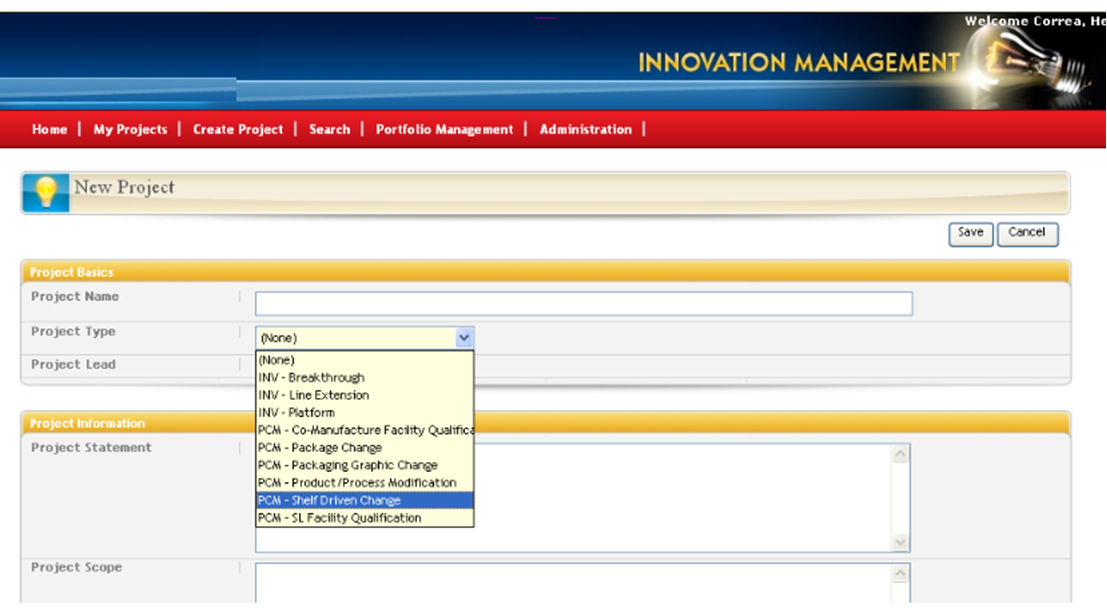Screen dimensions: 1107x612
Task: Choose 'PCM - Shelf Driven Change' option
Action: coord(329,500)
